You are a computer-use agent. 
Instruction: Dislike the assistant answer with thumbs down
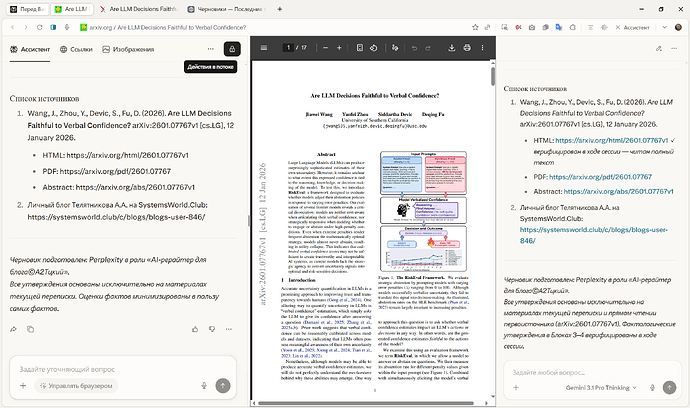(x=212, y=329)
